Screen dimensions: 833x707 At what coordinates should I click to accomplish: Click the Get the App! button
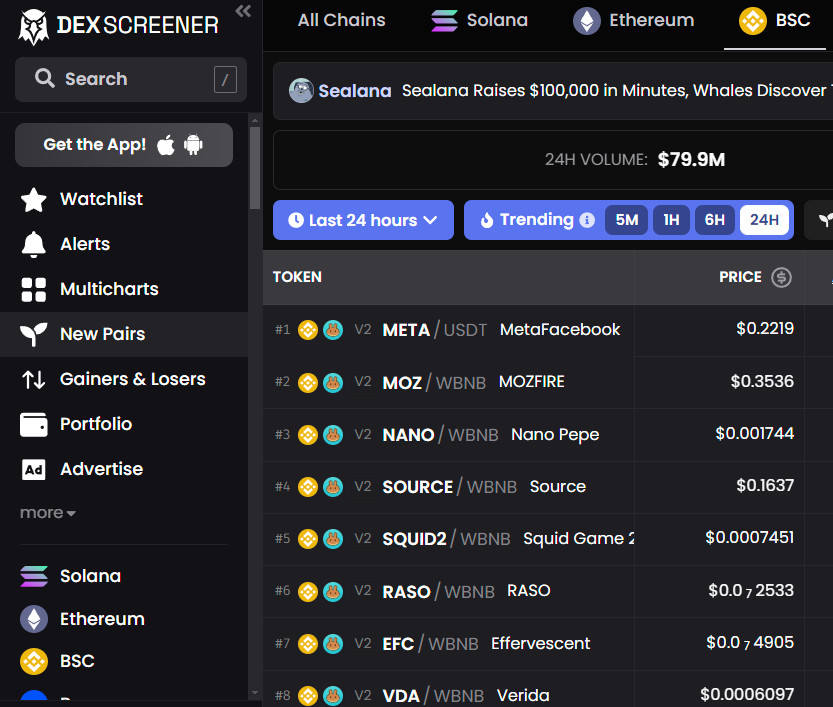coord(124,145)
